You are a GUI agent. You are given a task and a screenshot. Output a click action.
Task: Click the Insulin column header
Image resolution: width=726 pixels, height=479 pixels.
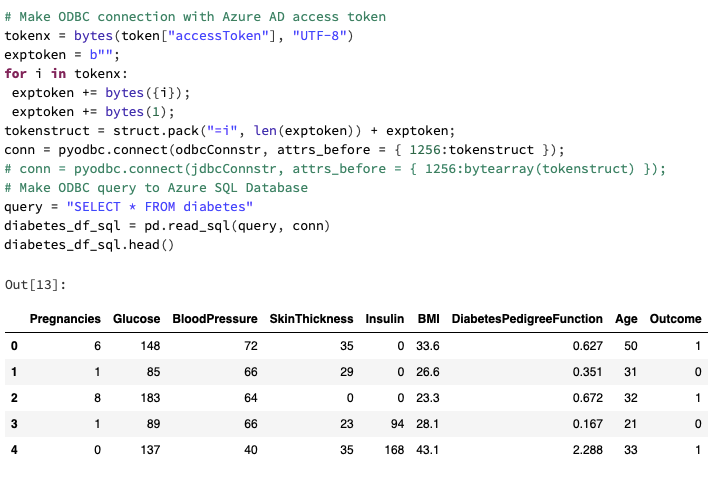pos(385,319)
